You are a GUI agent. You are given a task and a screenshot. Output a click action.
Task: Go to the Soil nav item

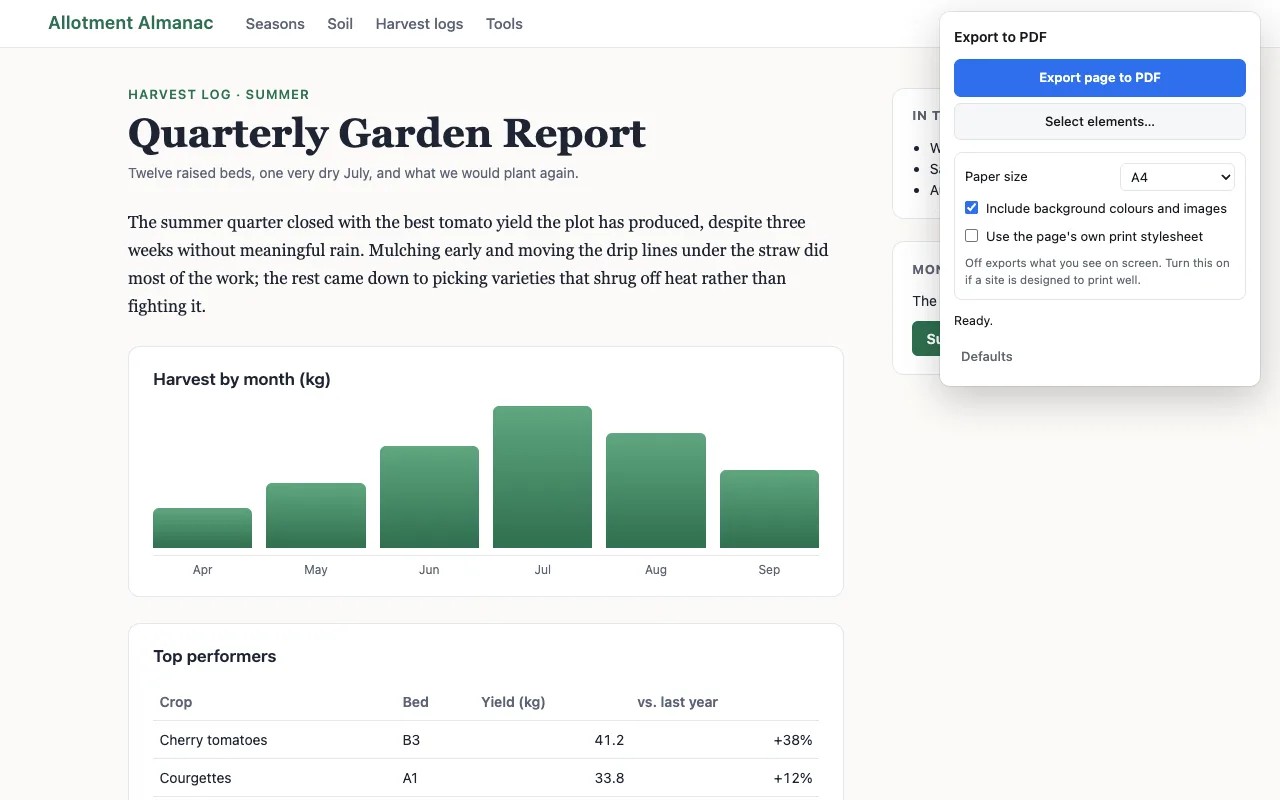340,24
